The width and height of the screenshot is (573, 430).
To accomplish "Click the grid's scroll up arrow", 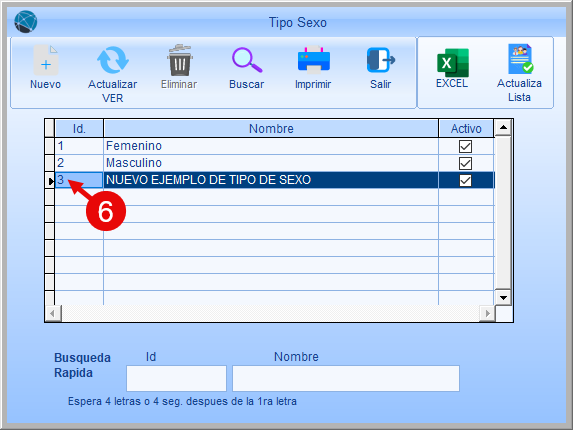I will tap(503, 128).
